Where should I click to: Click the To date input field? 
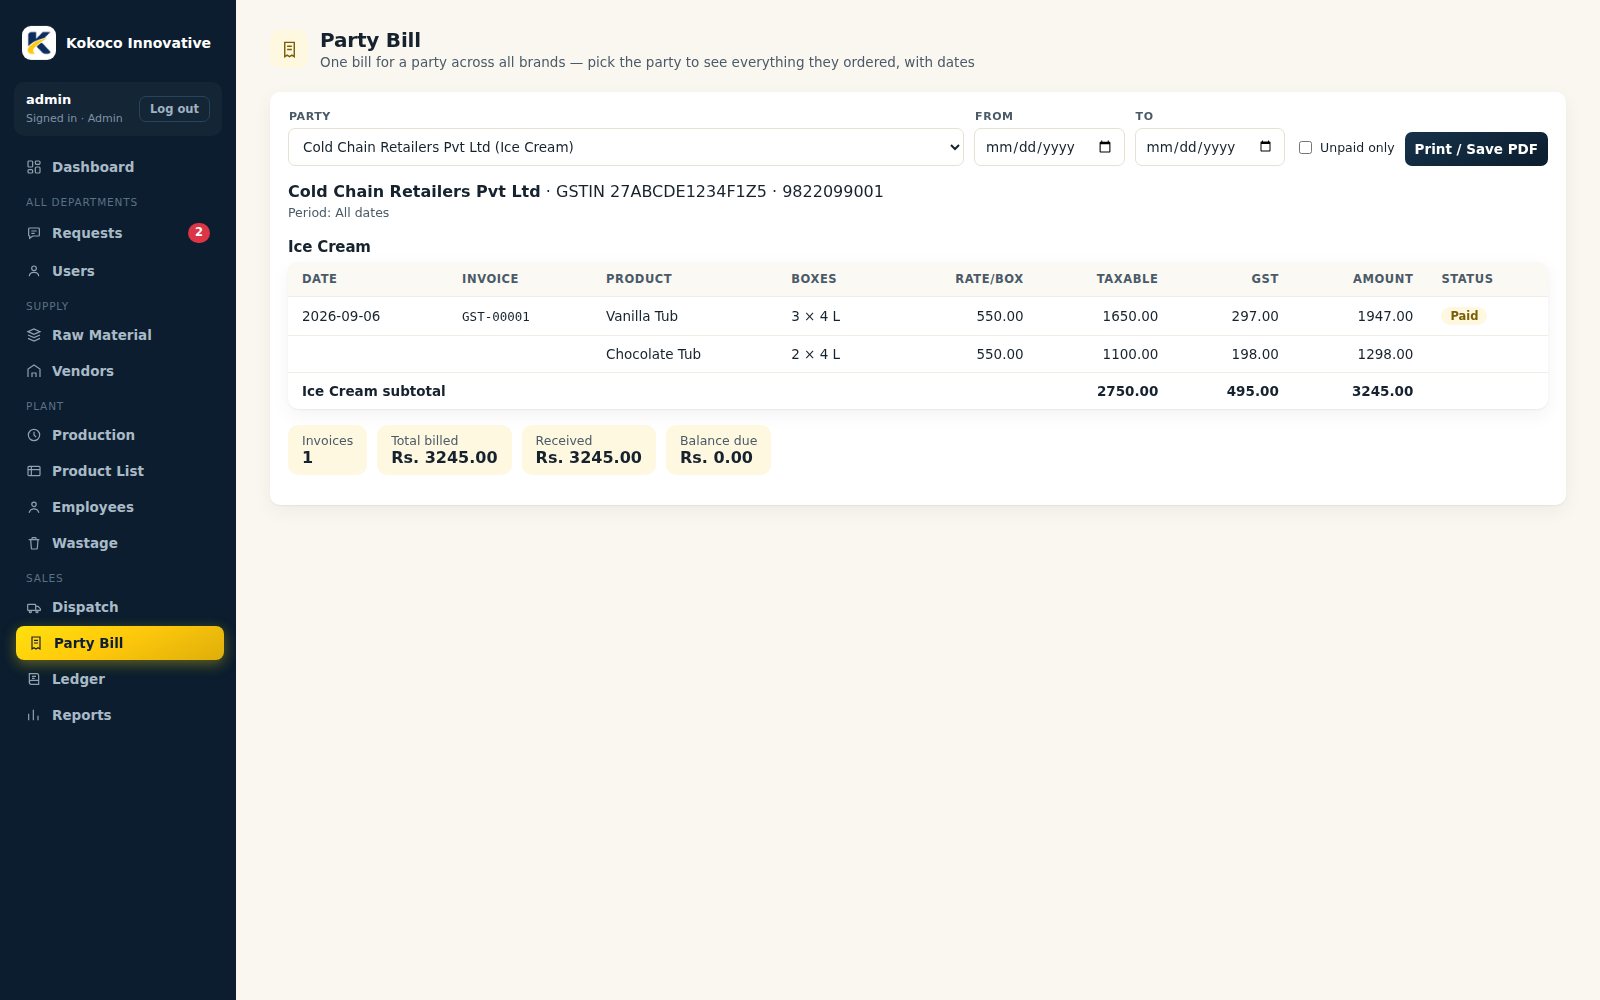coord(1209,147)
